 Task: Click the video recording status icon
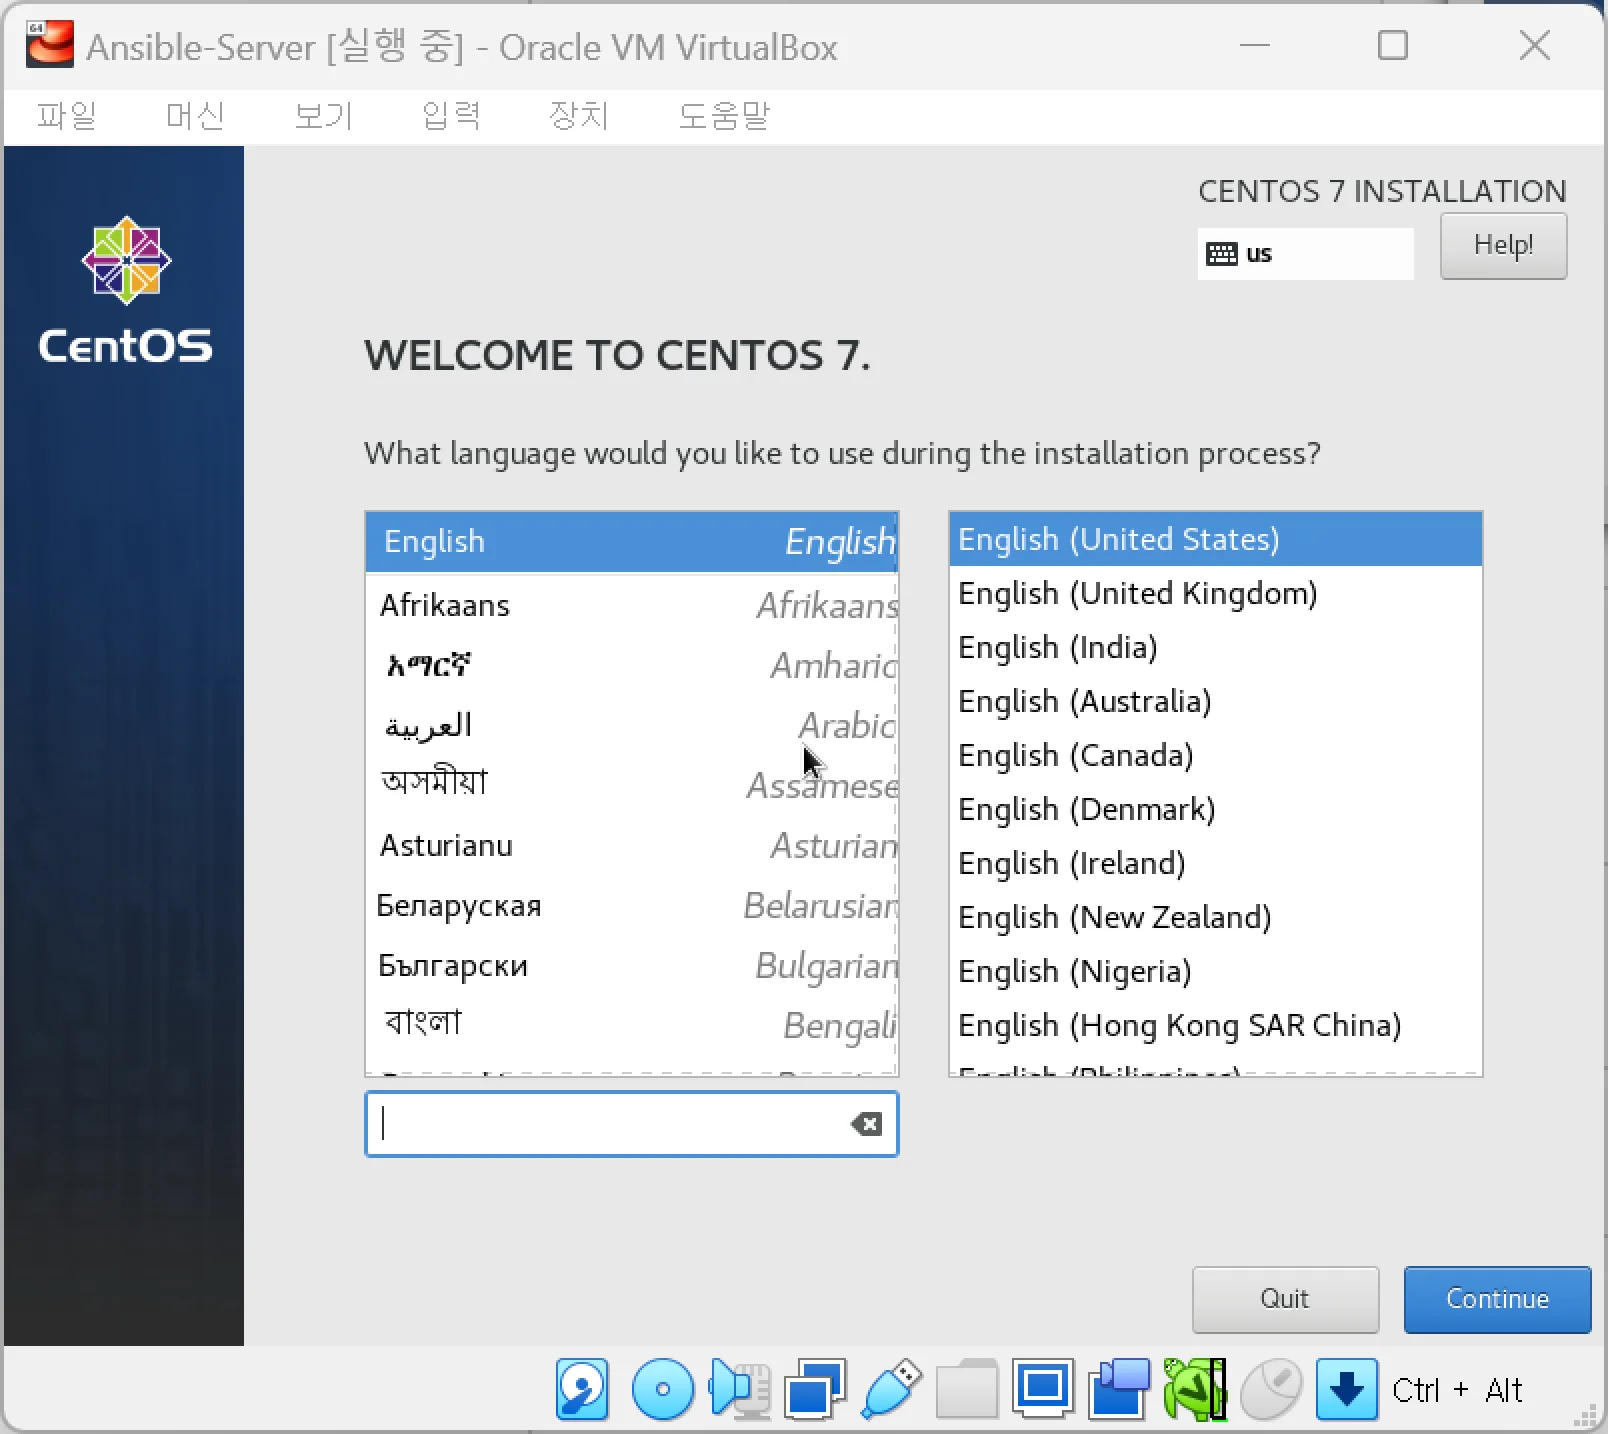coord(1119,1389)
